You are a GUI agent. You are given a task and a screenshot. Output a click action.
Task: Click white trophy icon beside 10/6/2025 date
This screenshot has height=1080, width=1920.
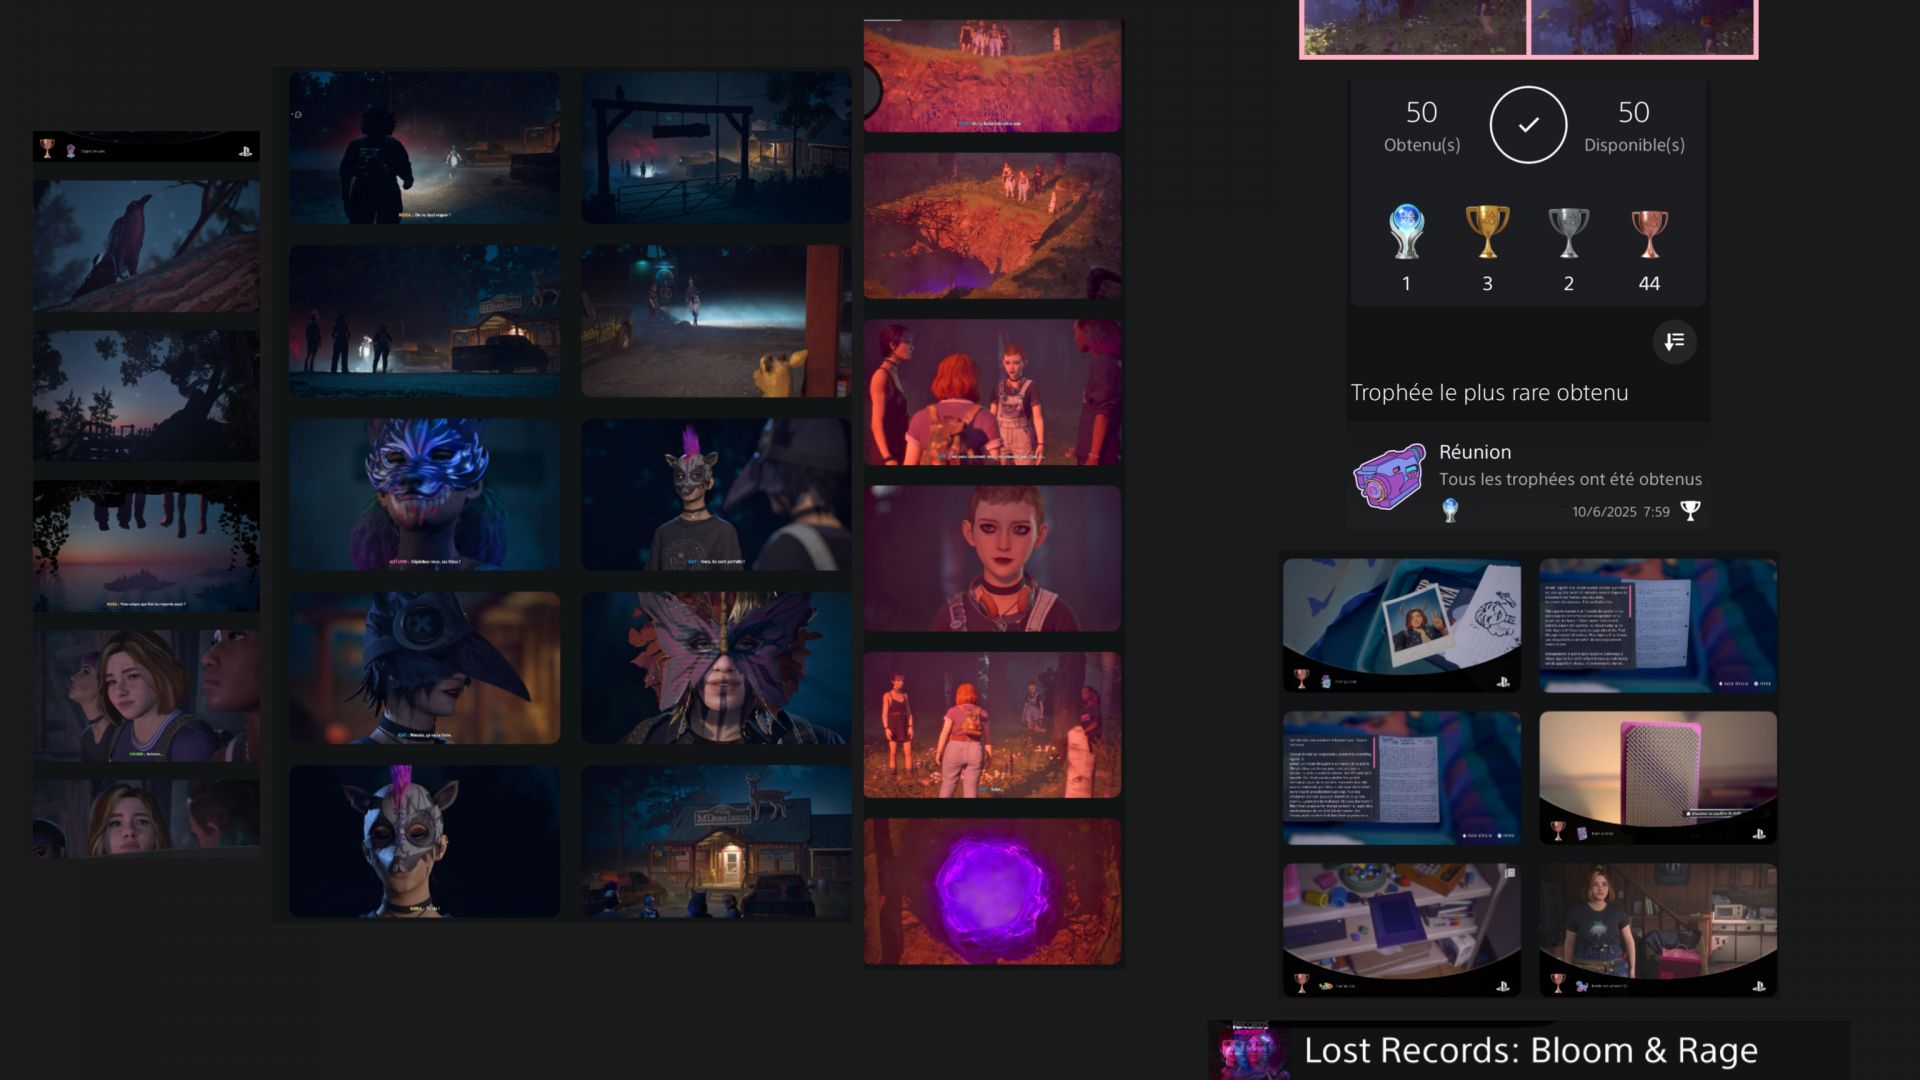[x=1690, y=511]
